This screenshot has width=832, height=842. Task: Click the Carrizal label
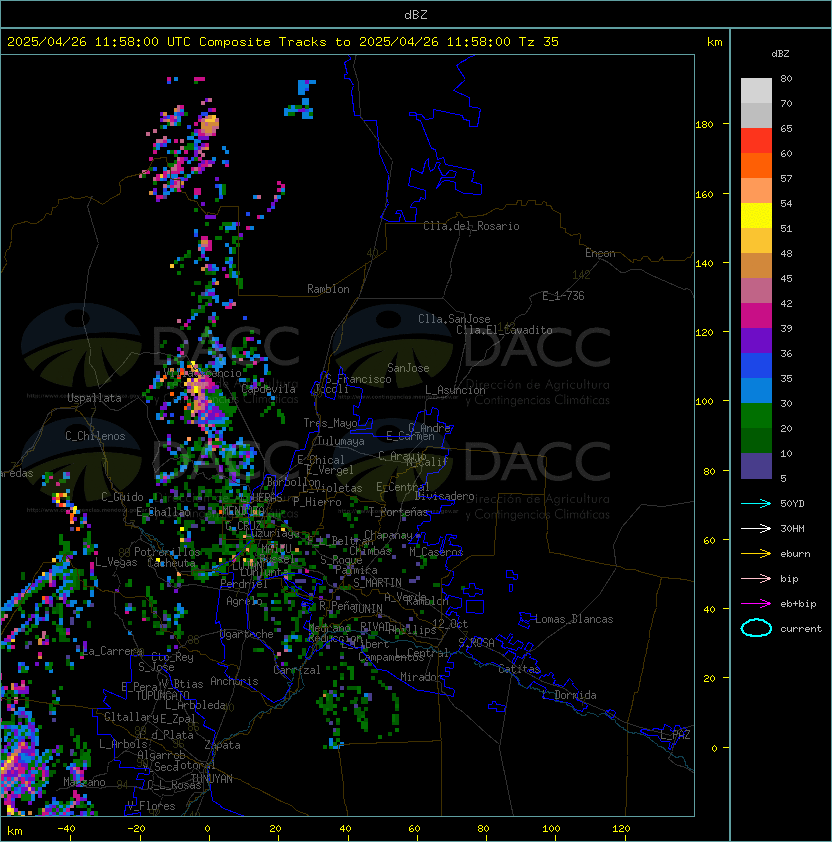(x=296, y=670)
